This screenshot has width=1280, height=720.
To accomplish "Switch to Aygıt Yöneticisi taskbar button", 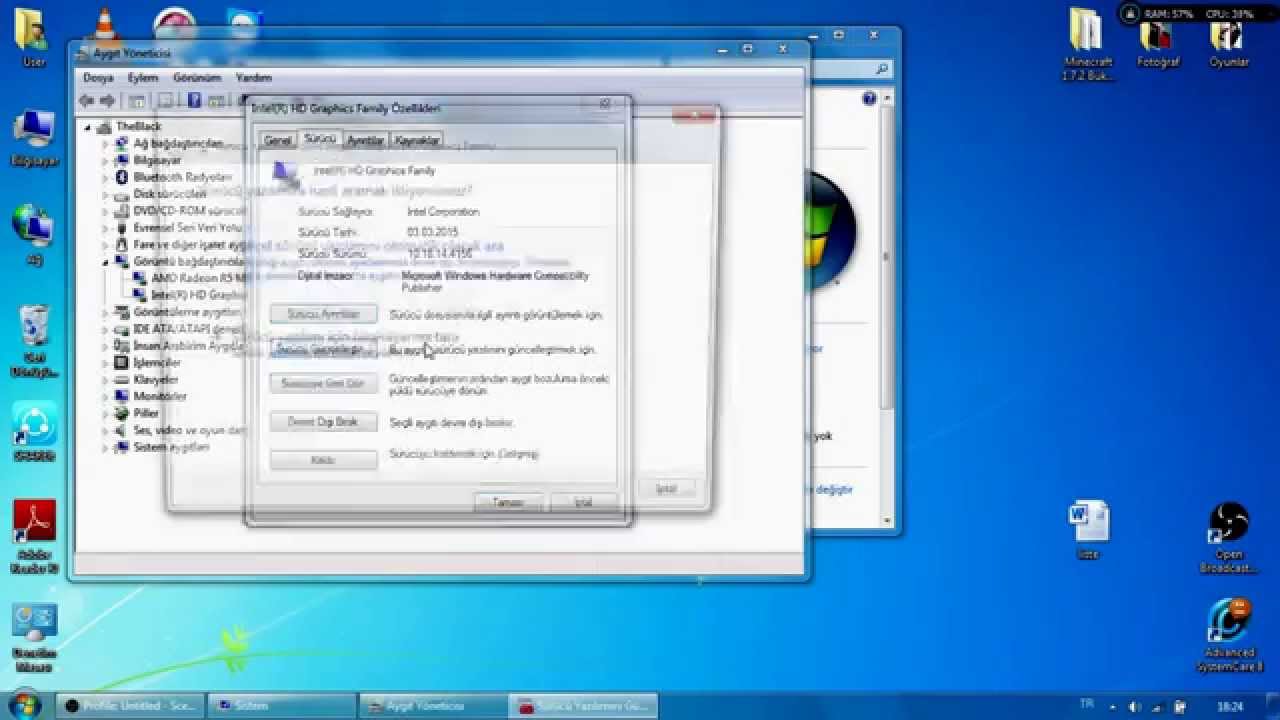I will coord(432,705).
